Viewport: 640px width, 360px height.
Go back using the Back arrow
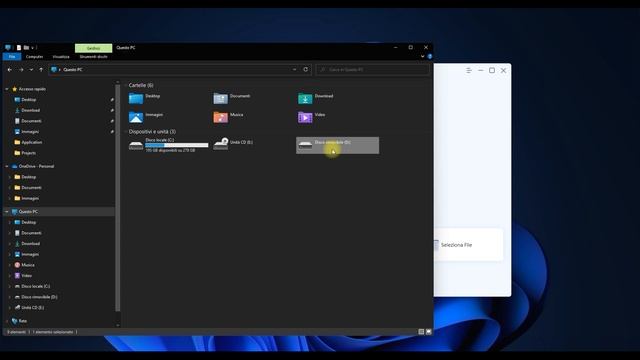[9, 70]
